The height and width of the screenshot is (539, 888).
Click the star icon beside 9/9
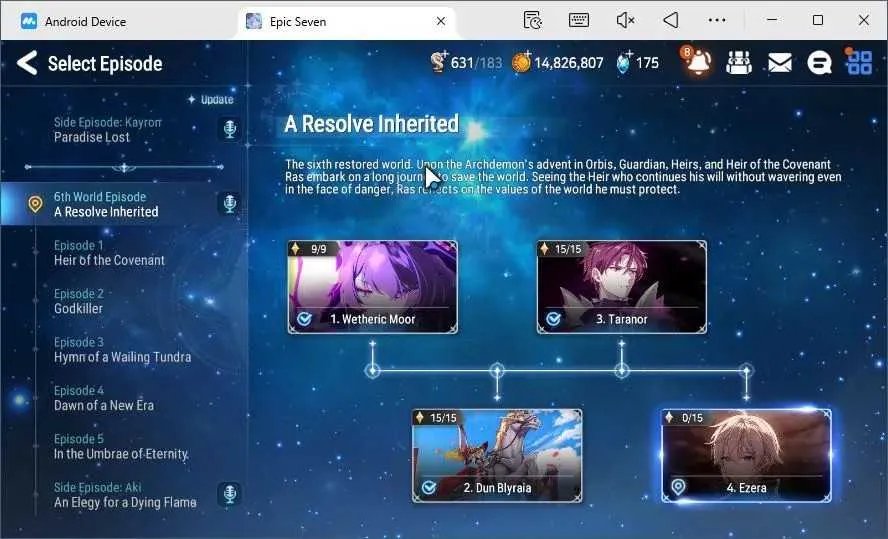(295, 249)
